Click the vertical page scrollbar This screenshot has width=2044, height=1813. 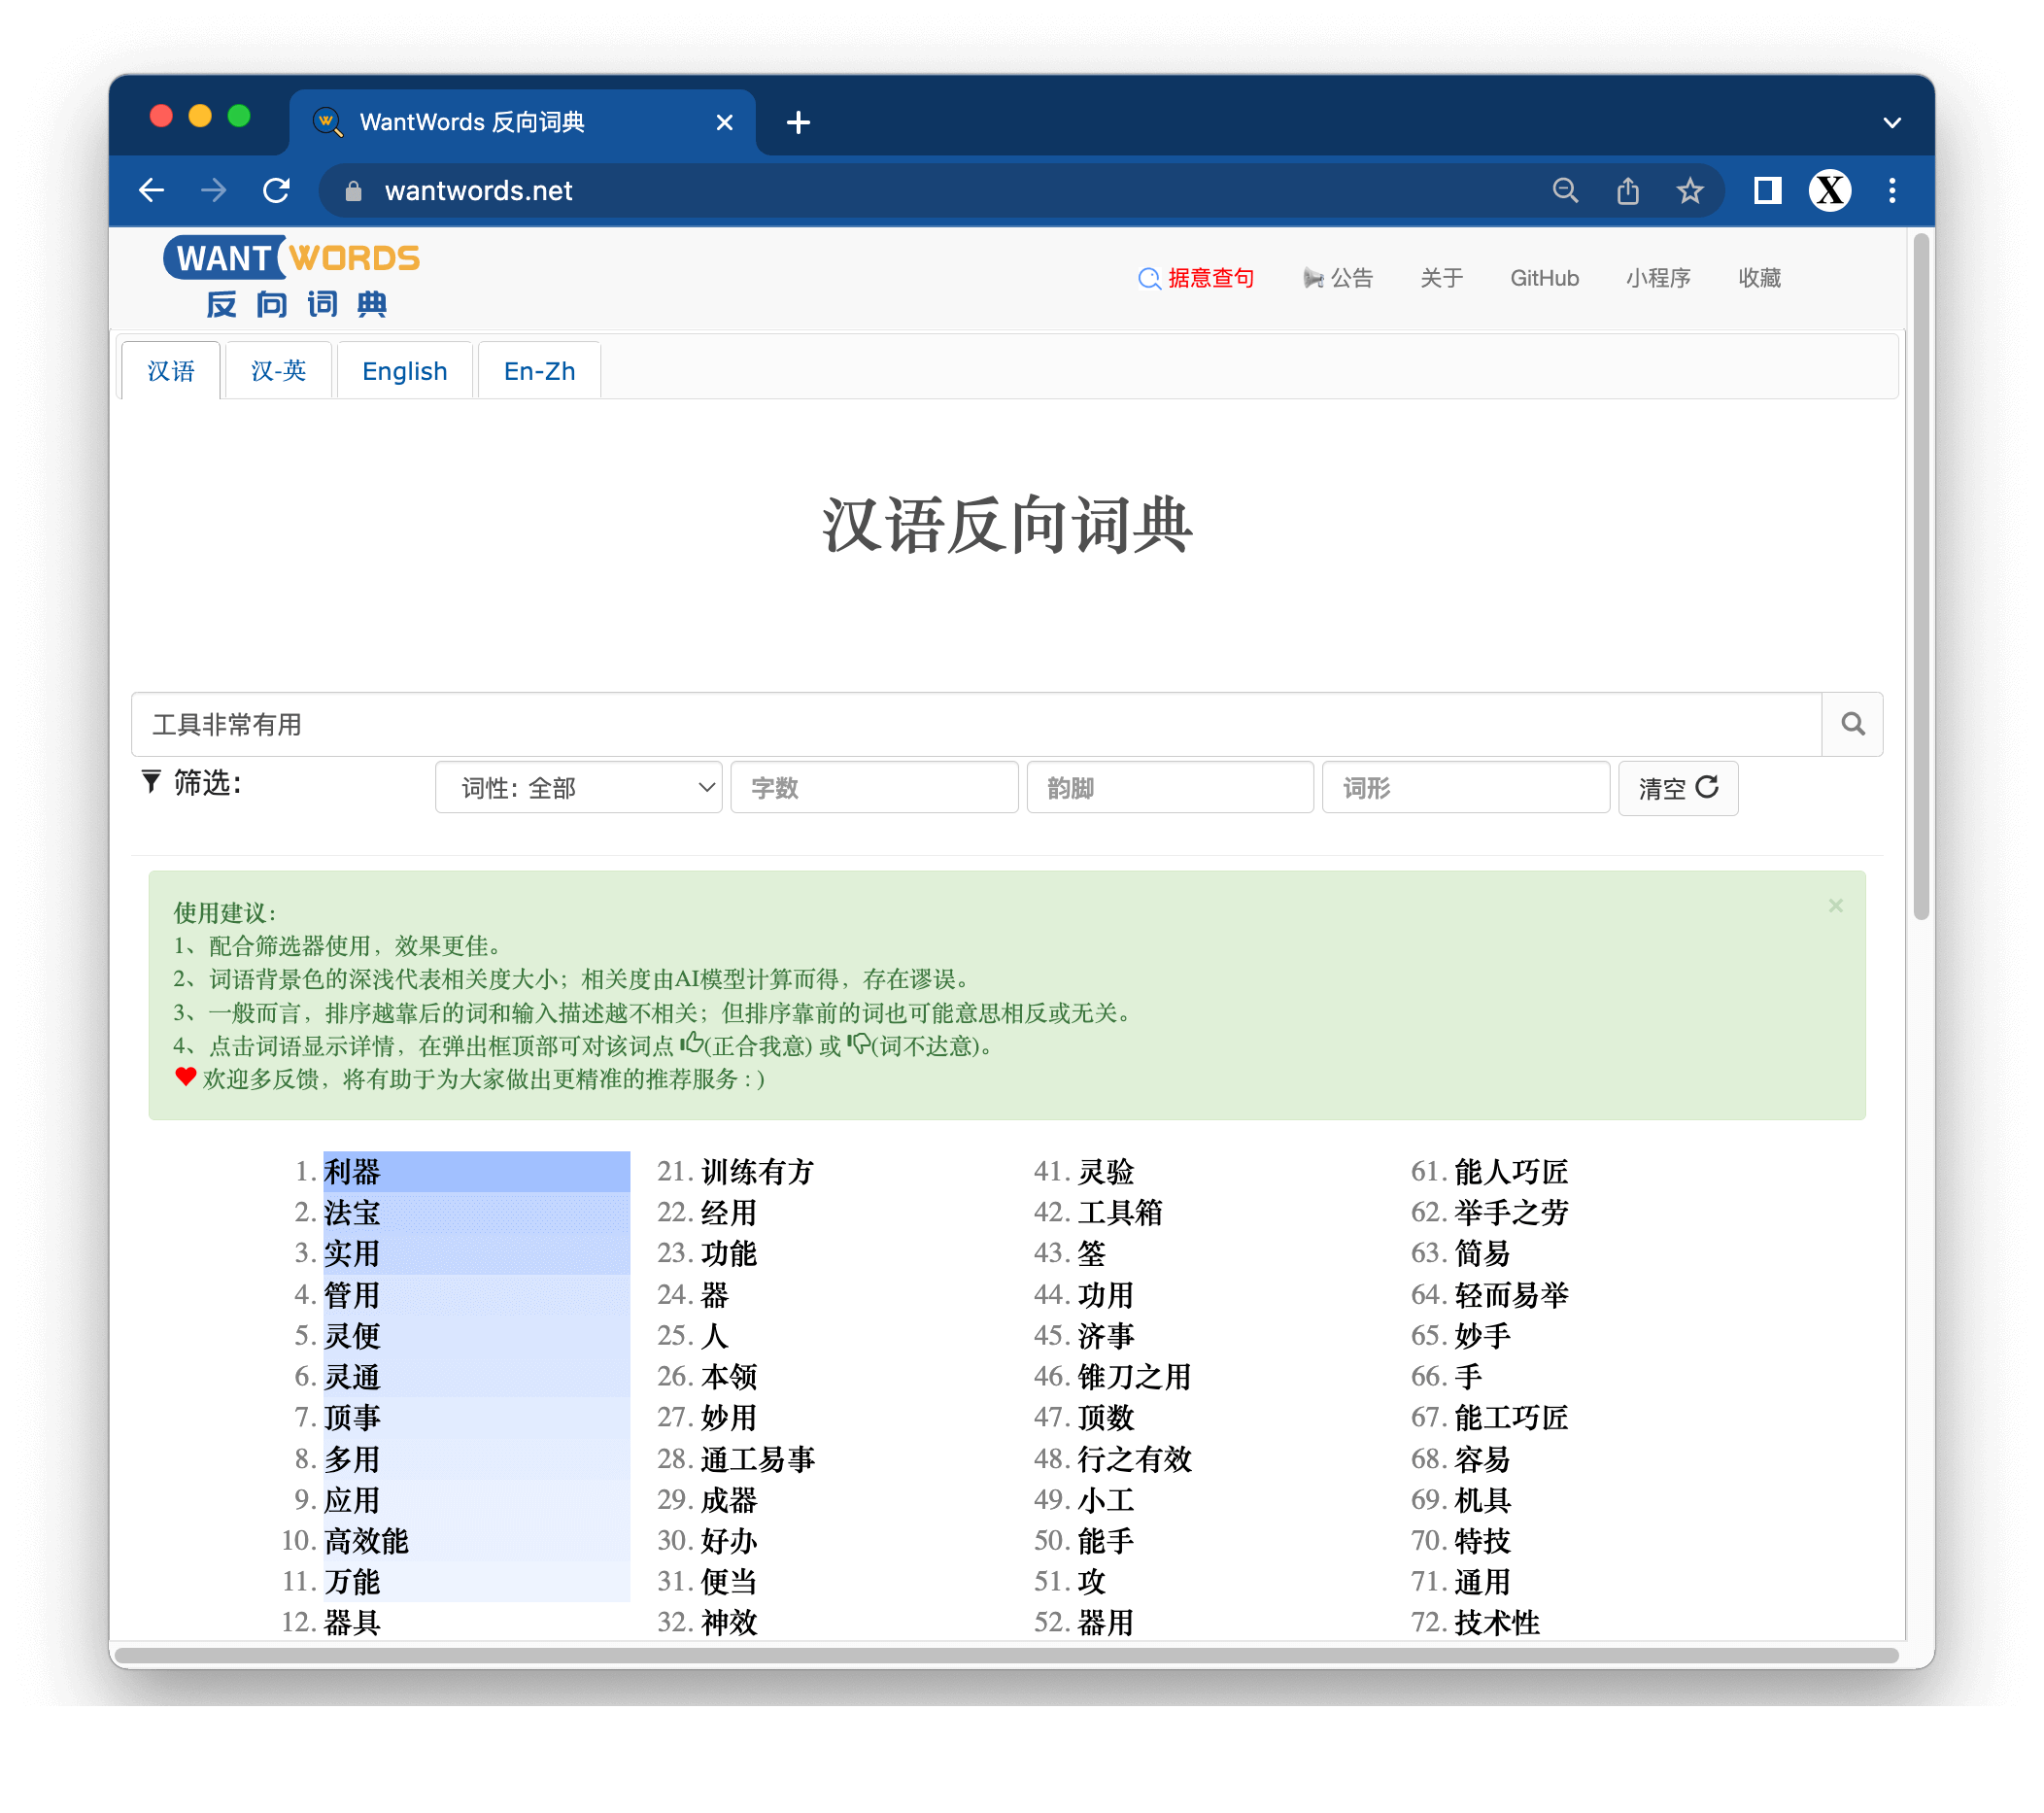point(1921,576)
